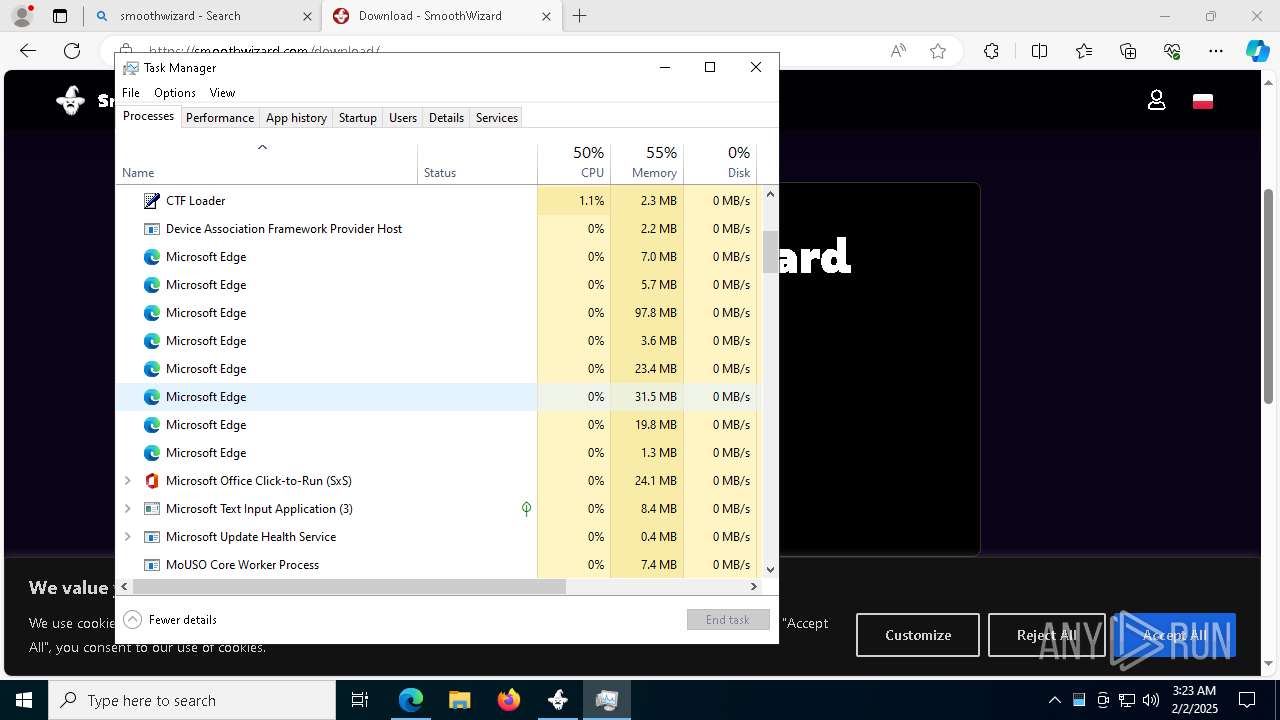Expand Microsoft Text Input Application group
The width and height of the screenshot is (1280, 720).
click(127, 509)
